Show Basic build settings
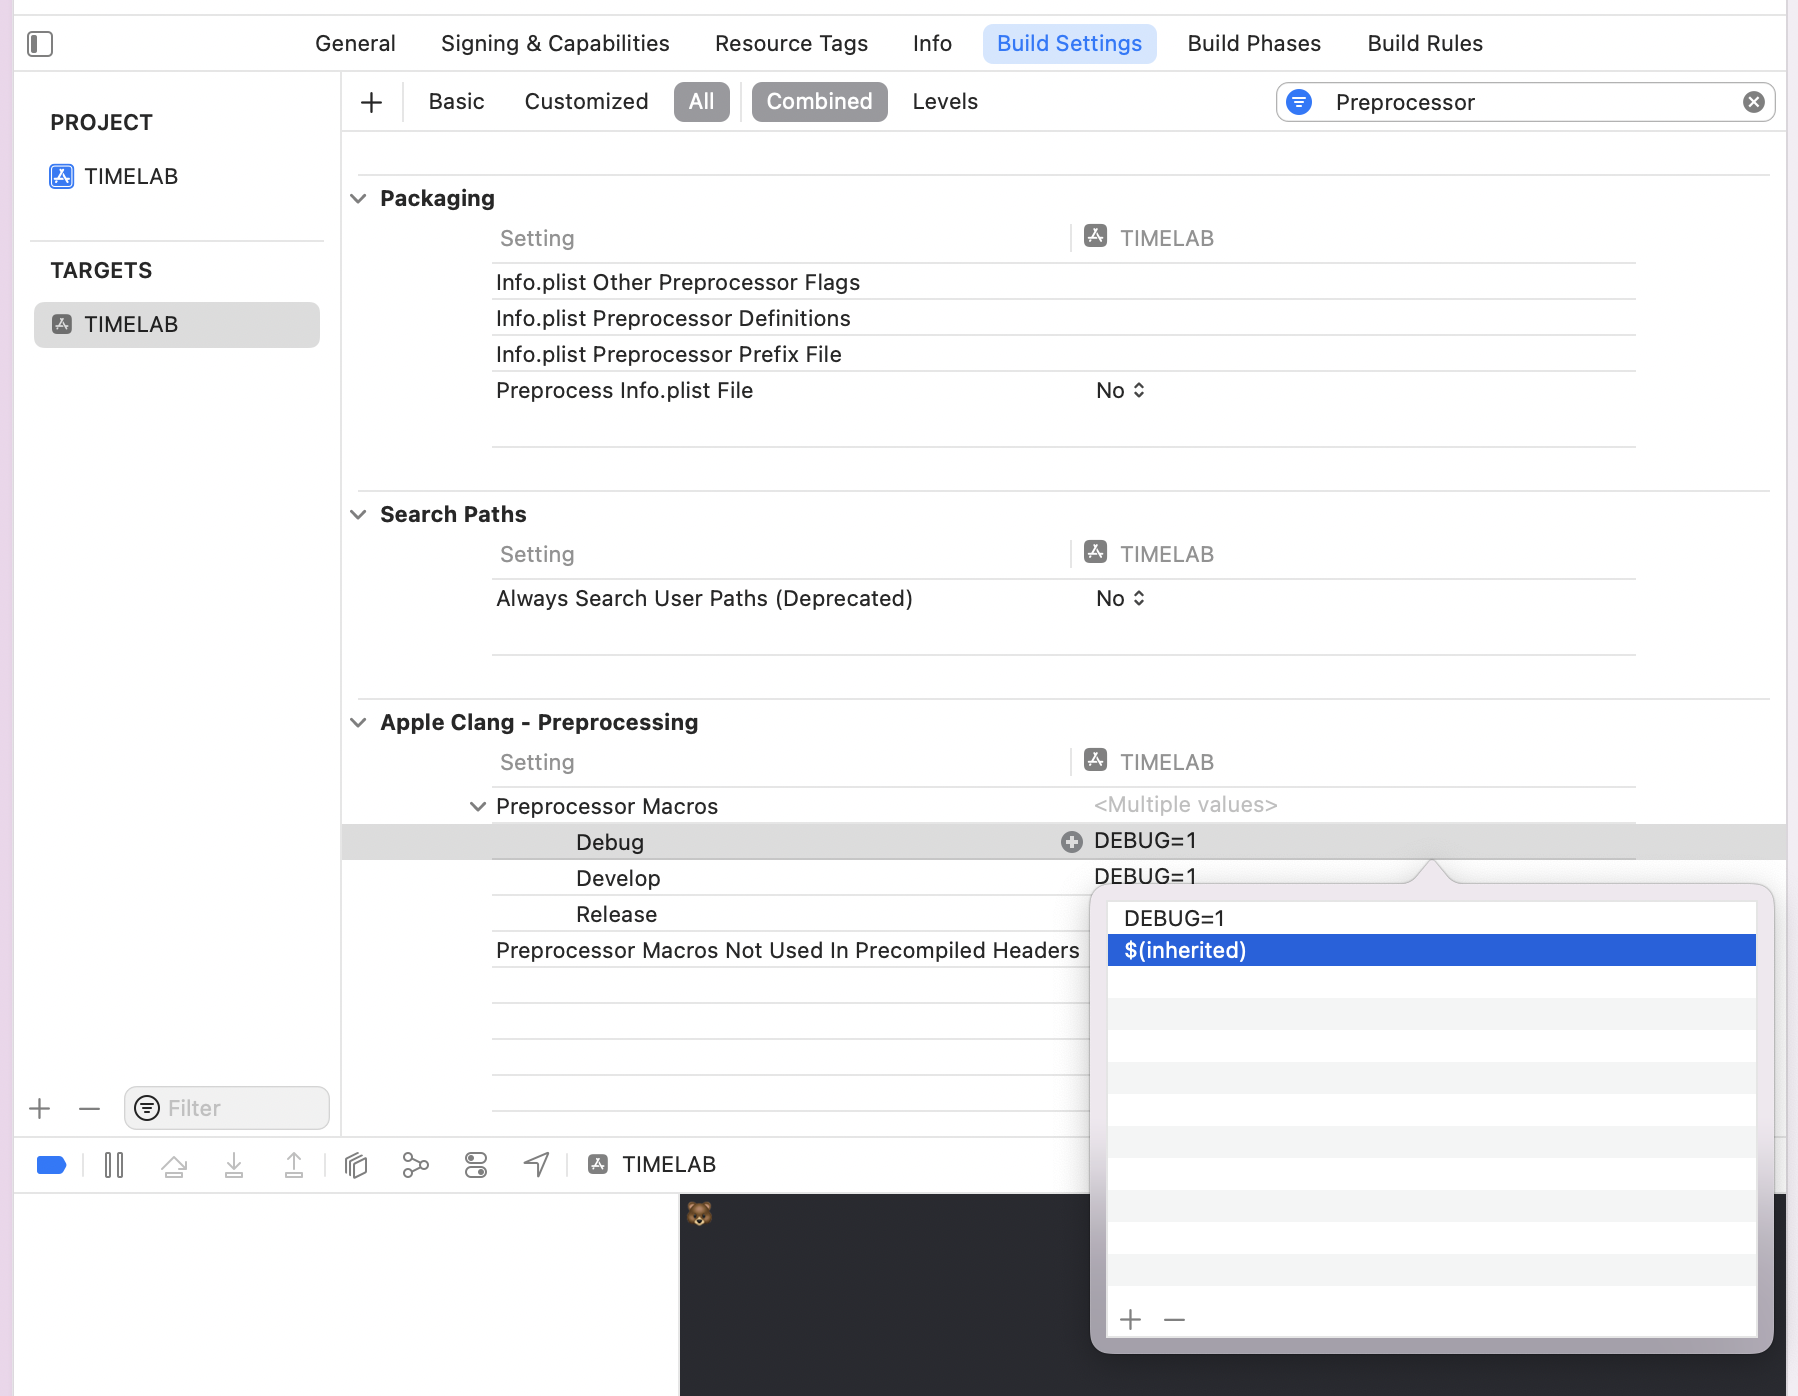 [456, 102]
